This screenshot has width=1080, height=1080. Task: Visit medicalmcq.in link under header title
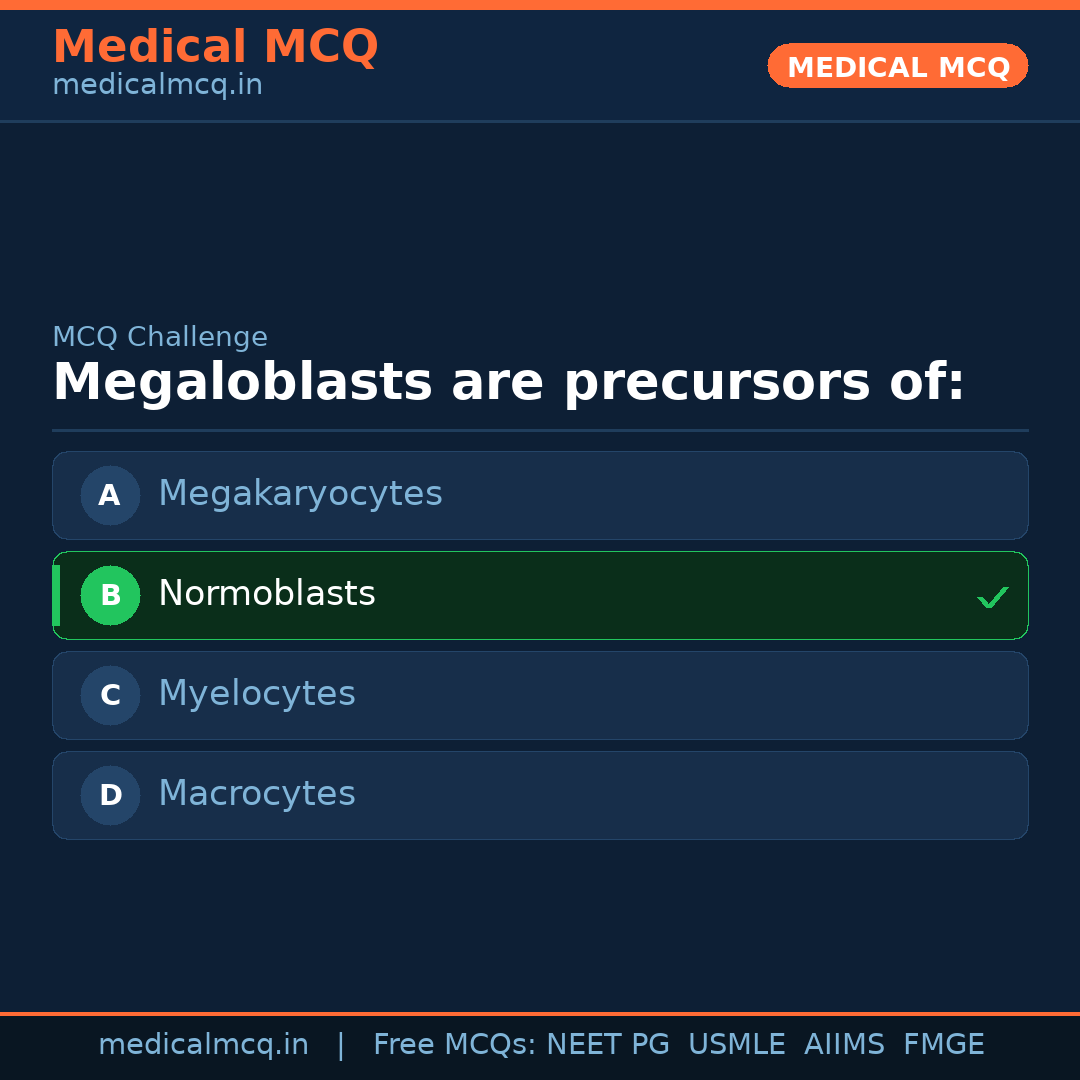(x=157, y=84)
